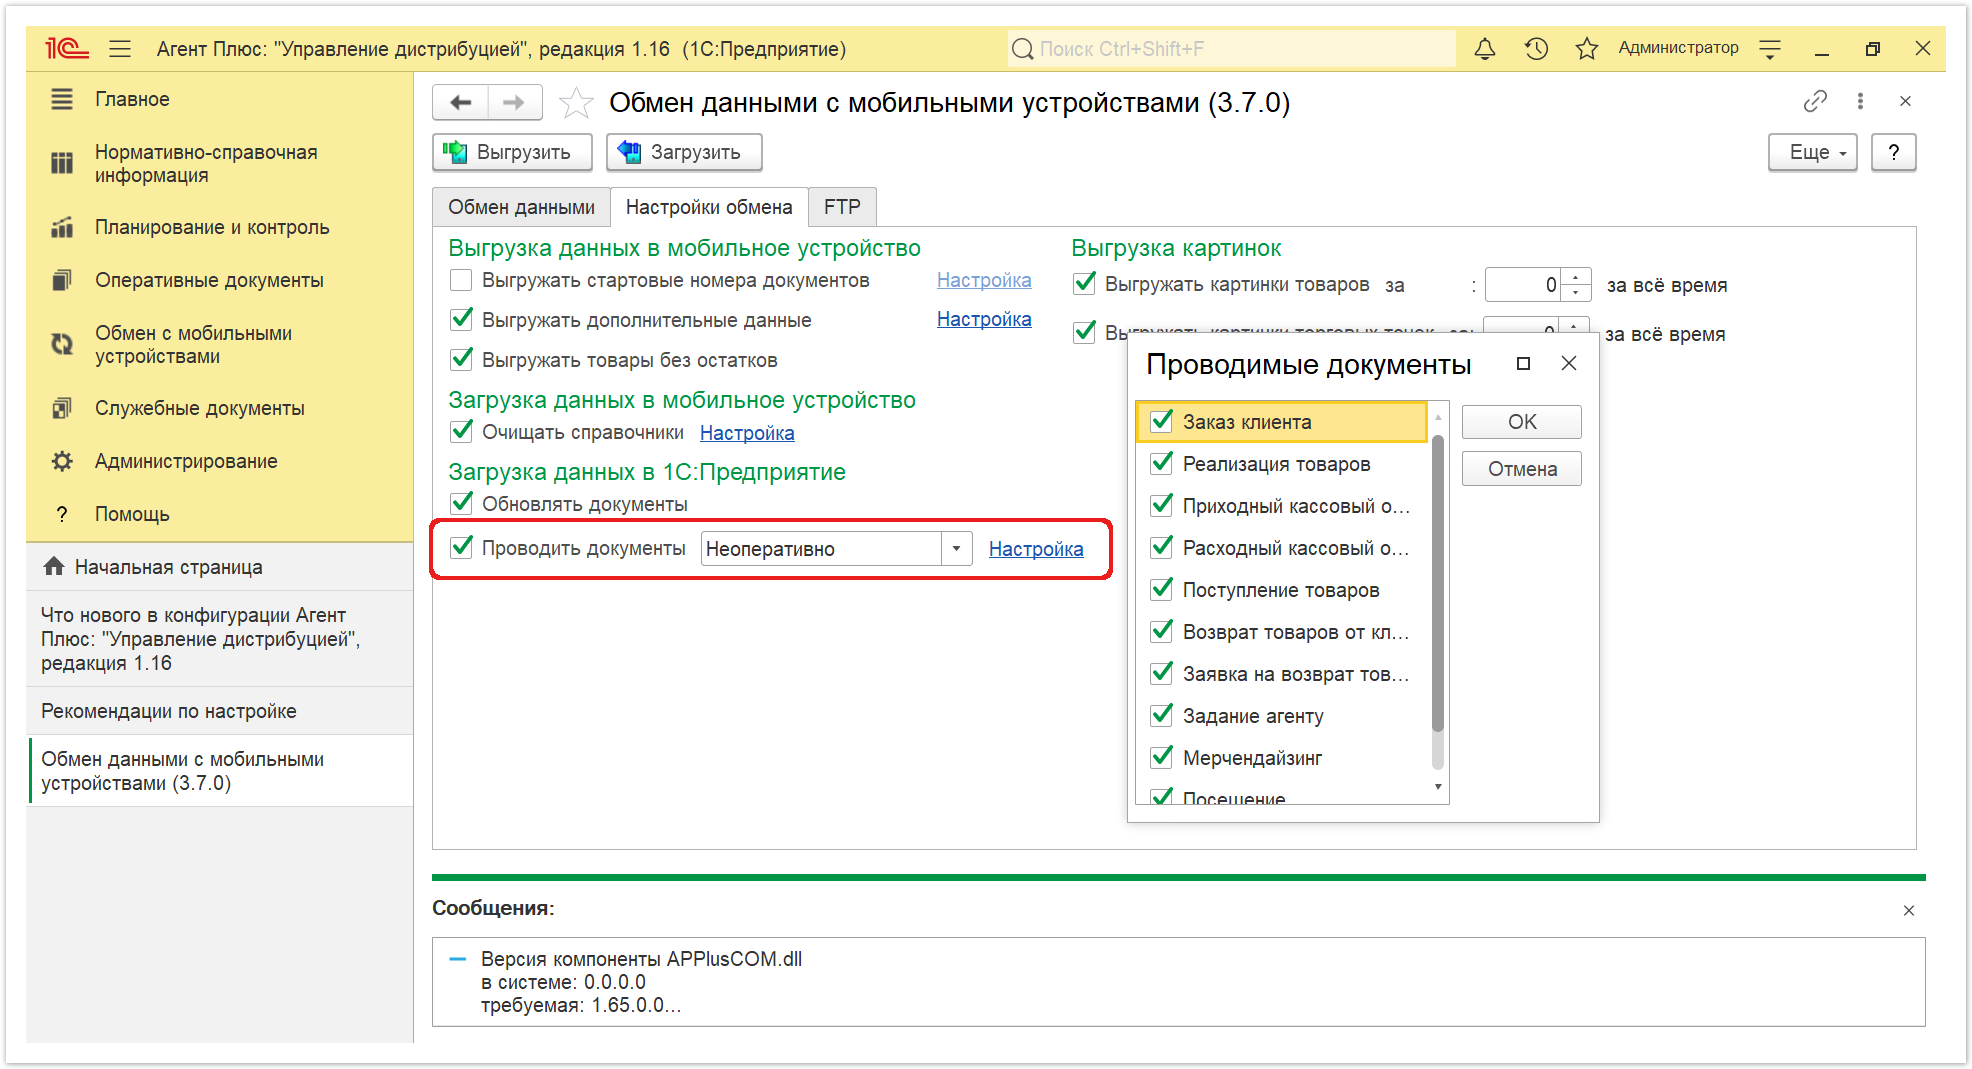Open the three-dot form options menu

click(1860, 101)
